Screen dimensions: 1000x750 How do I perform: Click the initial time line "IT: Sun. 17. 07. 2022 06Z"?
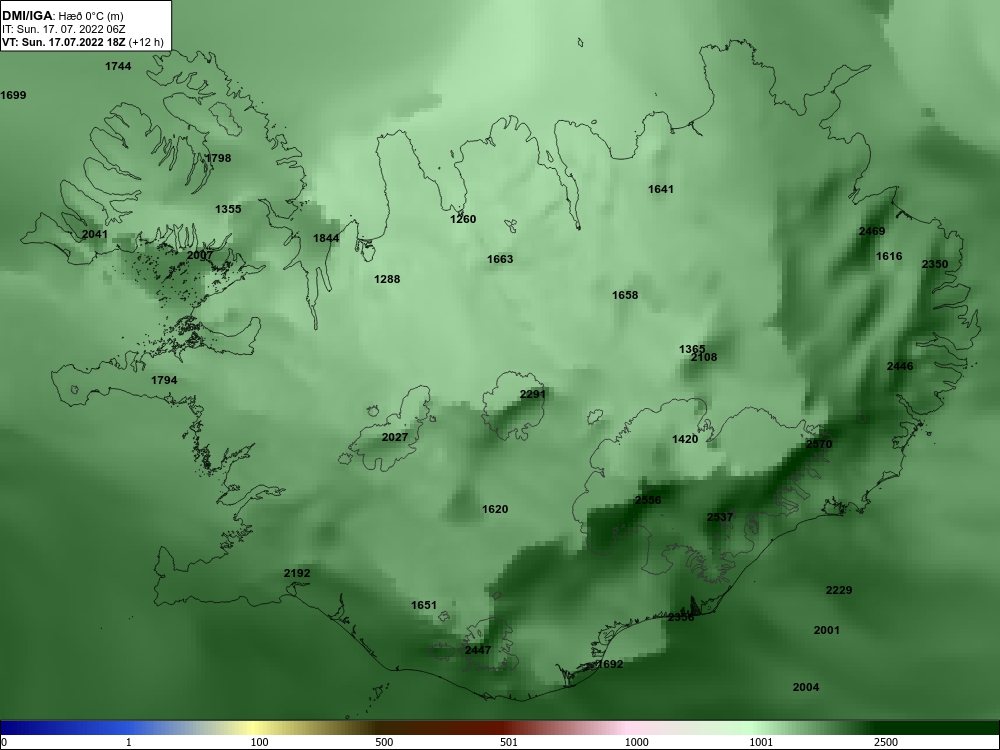(x=62, y=29)
